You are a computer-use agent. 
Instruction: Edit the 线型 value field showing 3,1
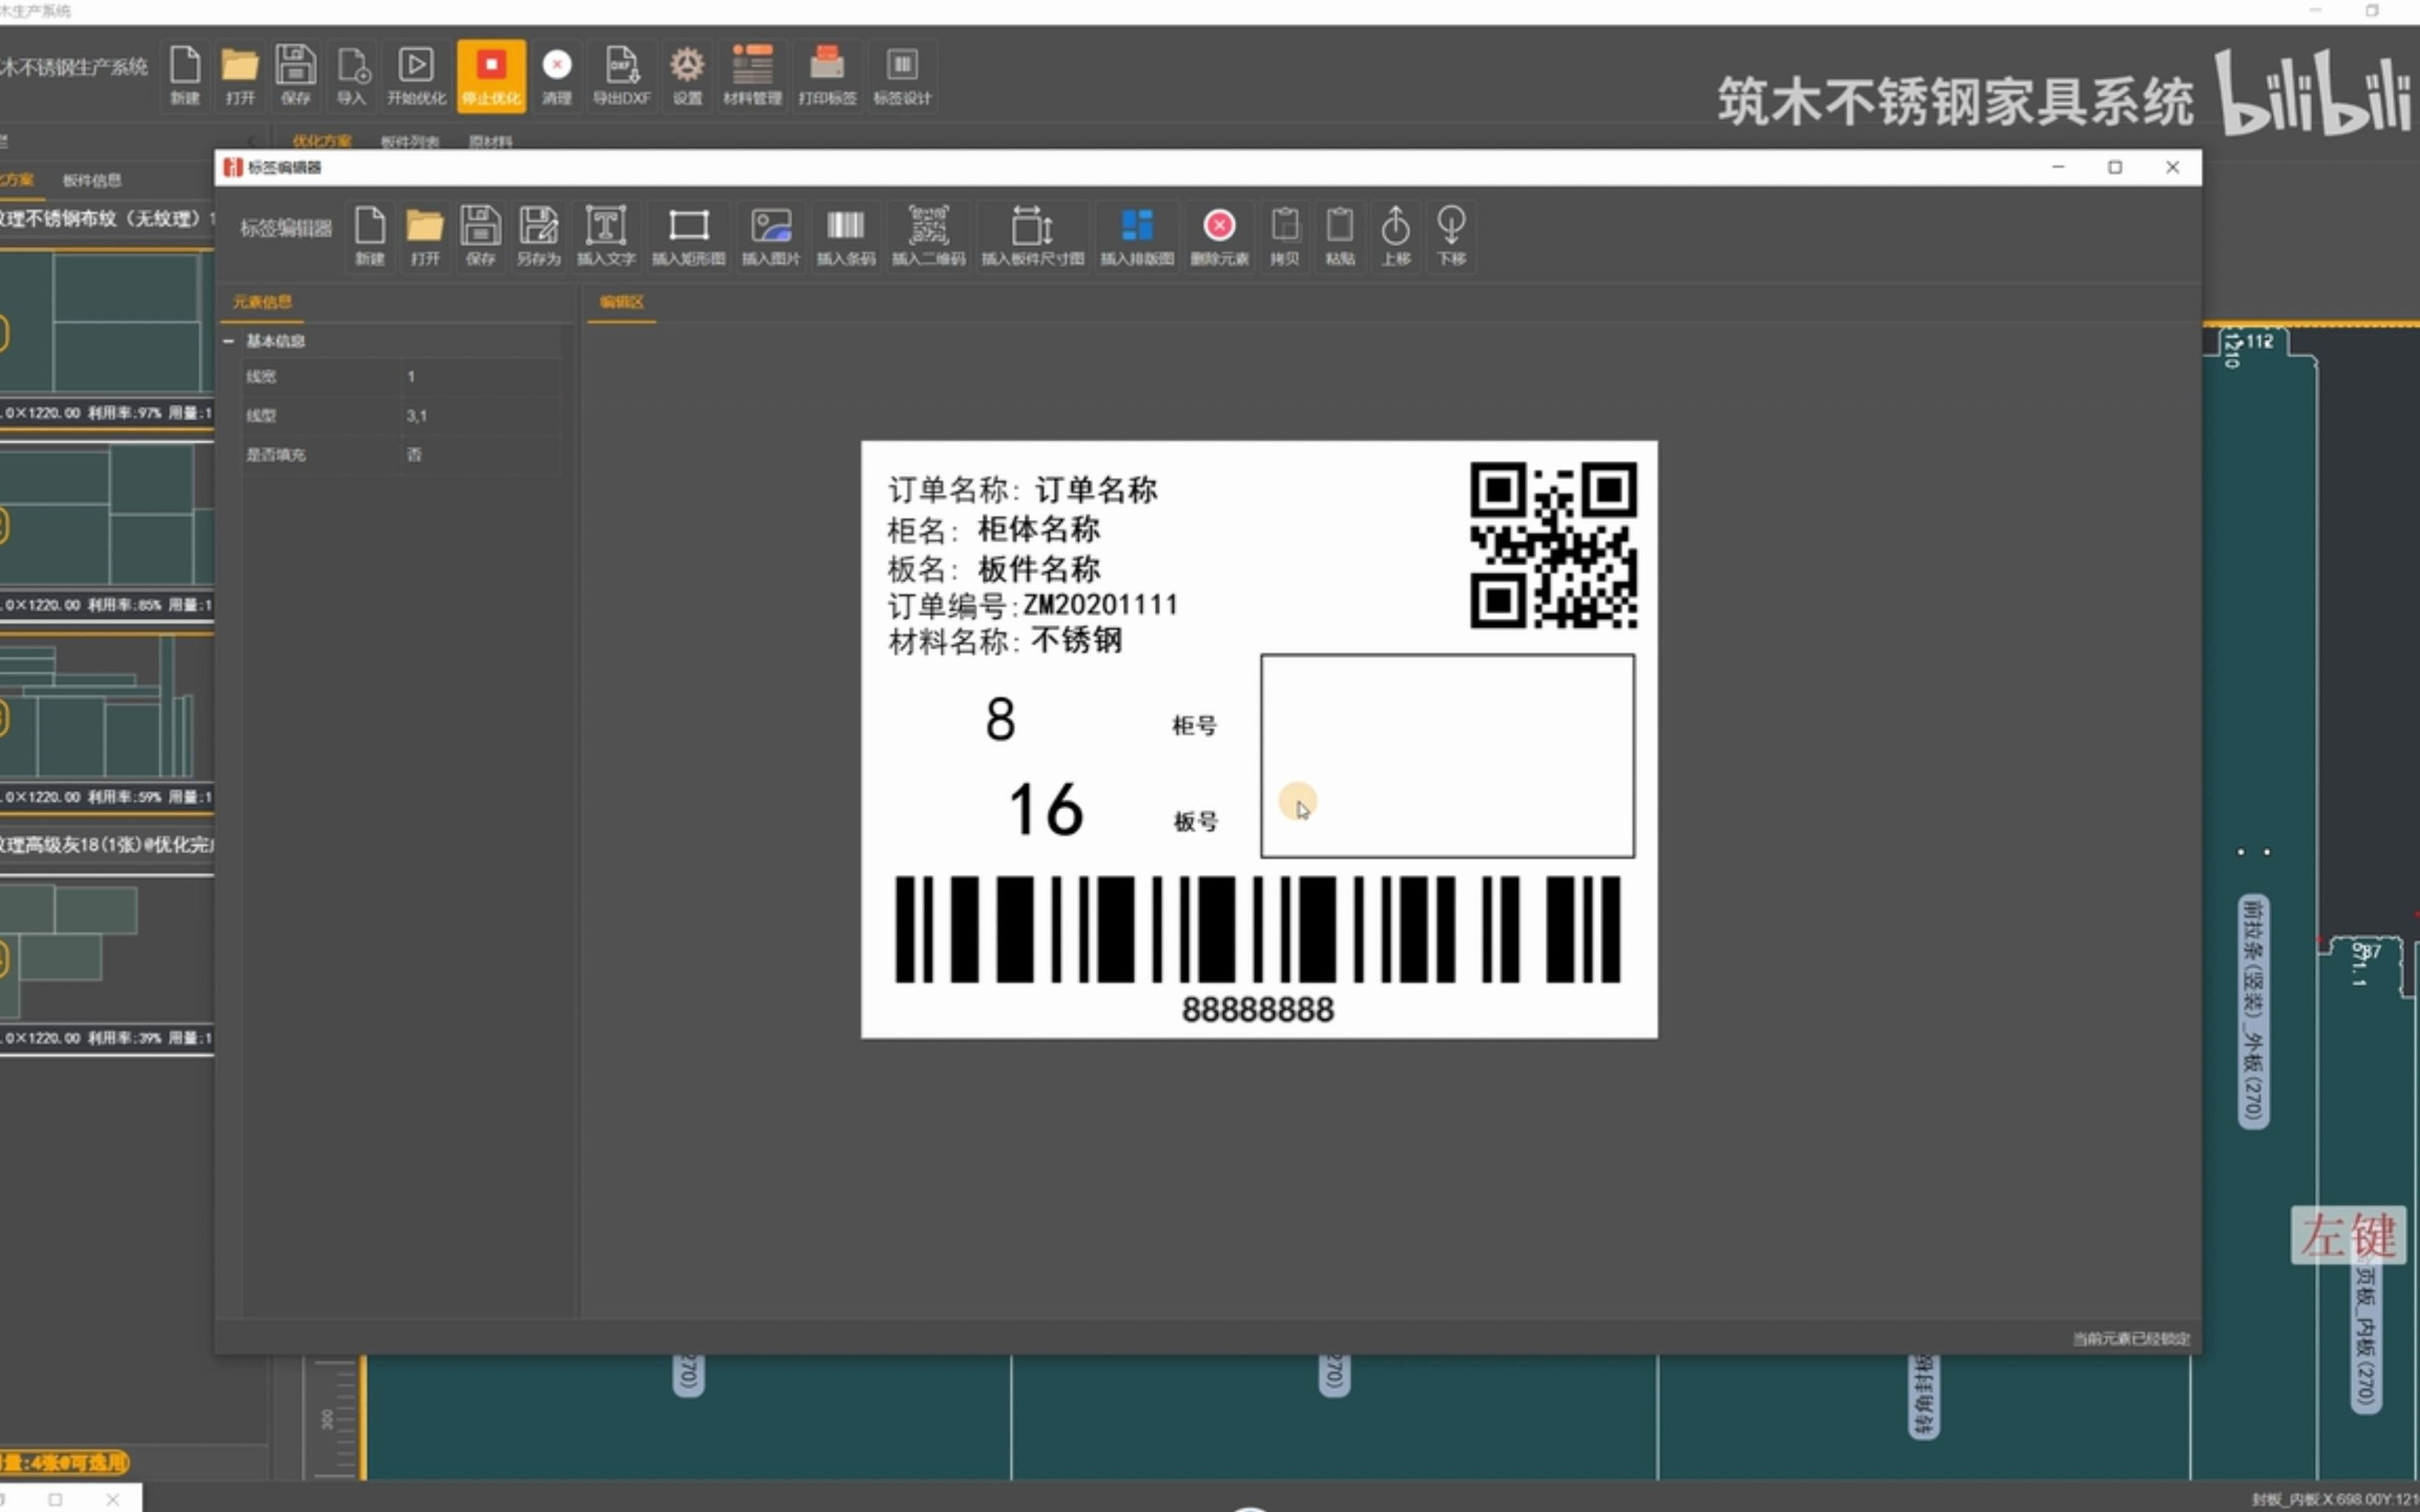coord(480,416)
